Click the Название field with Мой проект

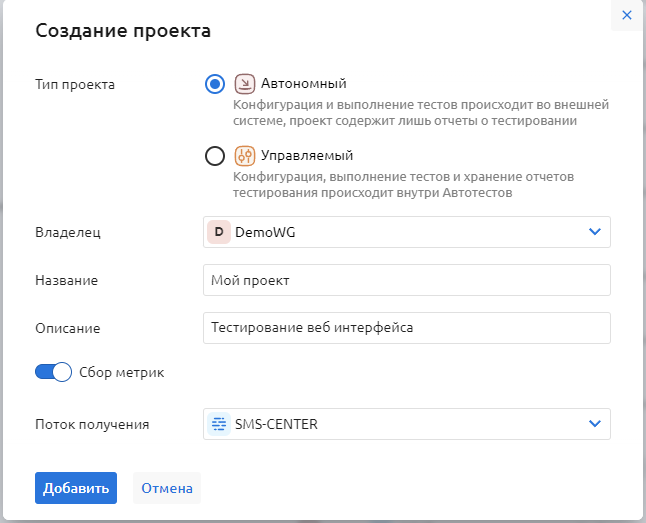tap(406, 280)
